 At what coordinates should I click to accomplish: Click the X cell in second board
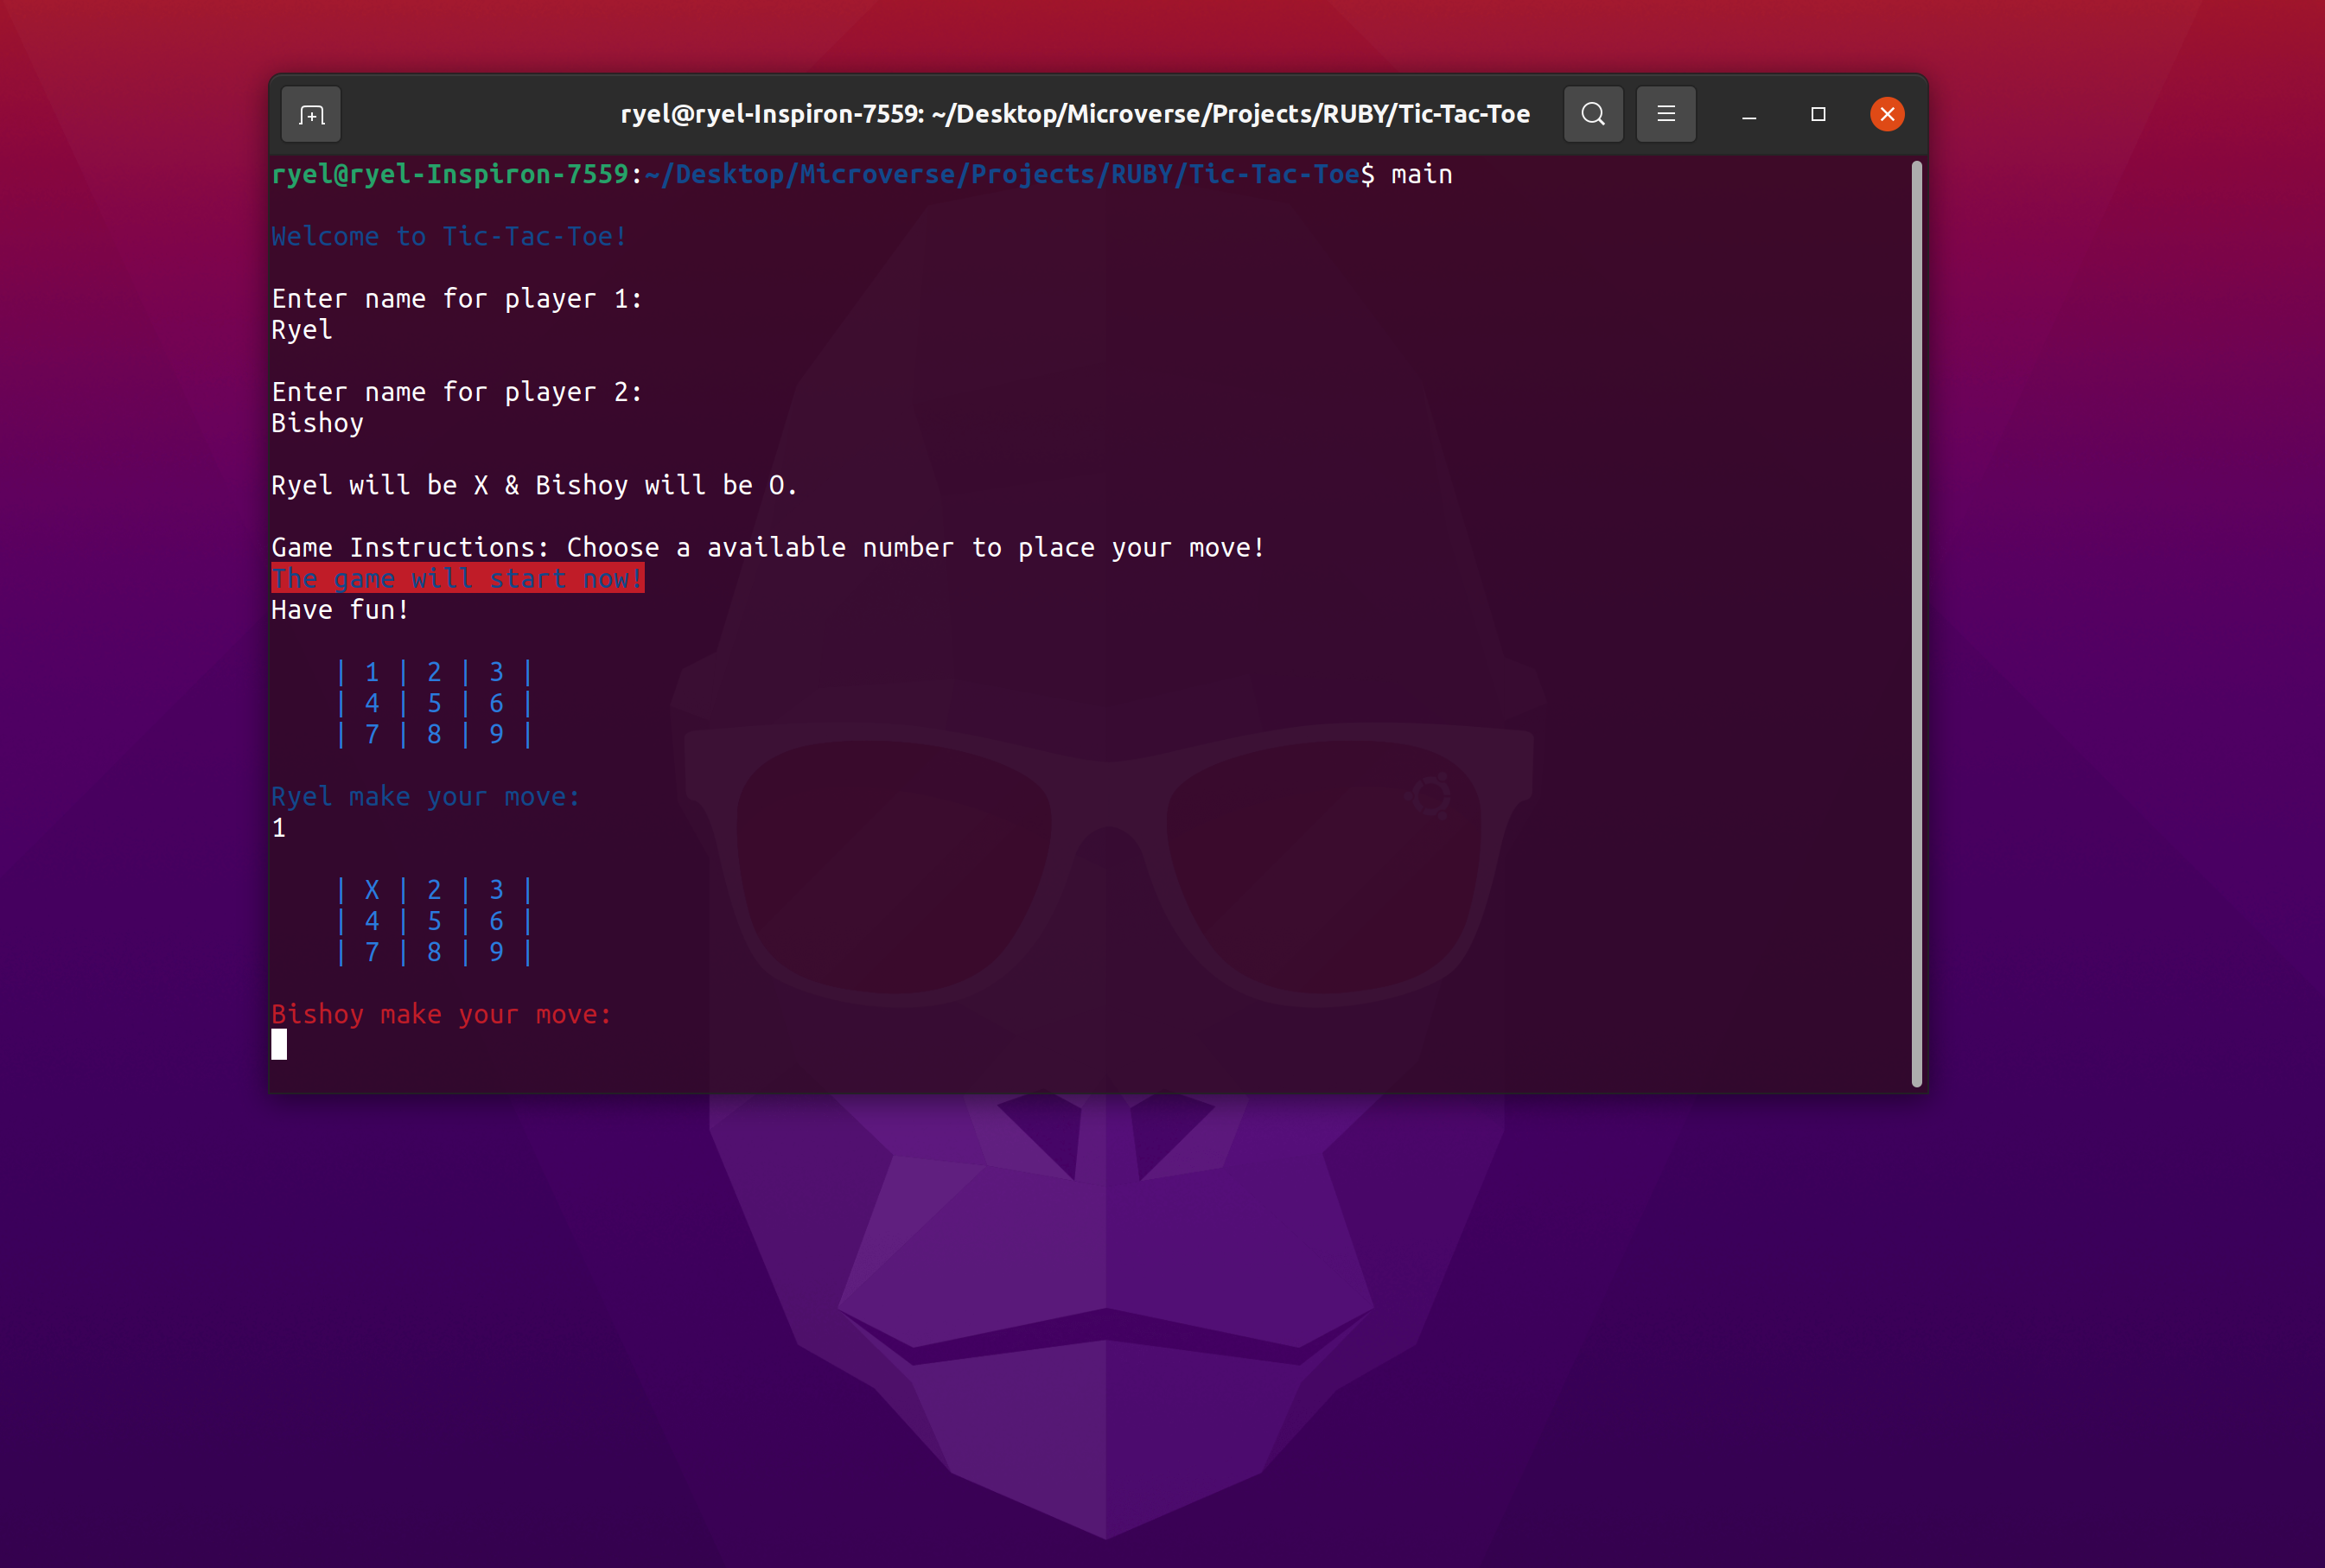pyautogui.click(x=372, y=890)
